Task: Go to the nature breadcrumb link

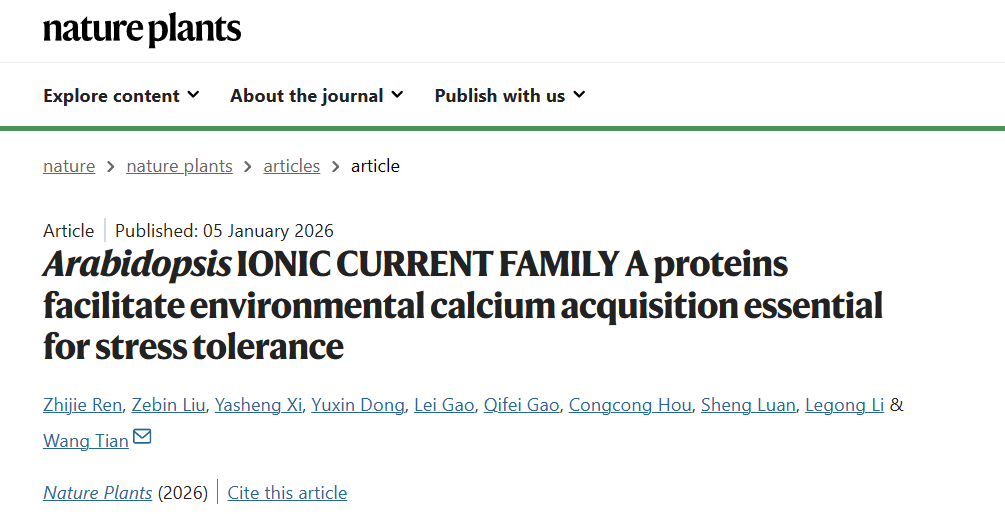Action: (69, 166)
